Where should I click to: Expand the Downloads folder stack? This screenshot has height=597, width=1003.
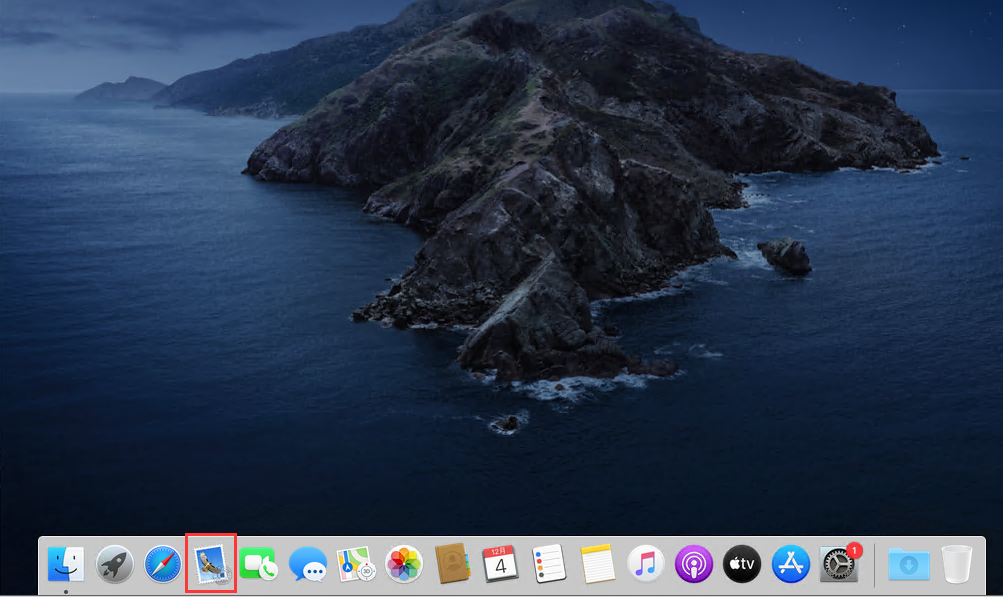pyautogui.click(x=908, y=564)
